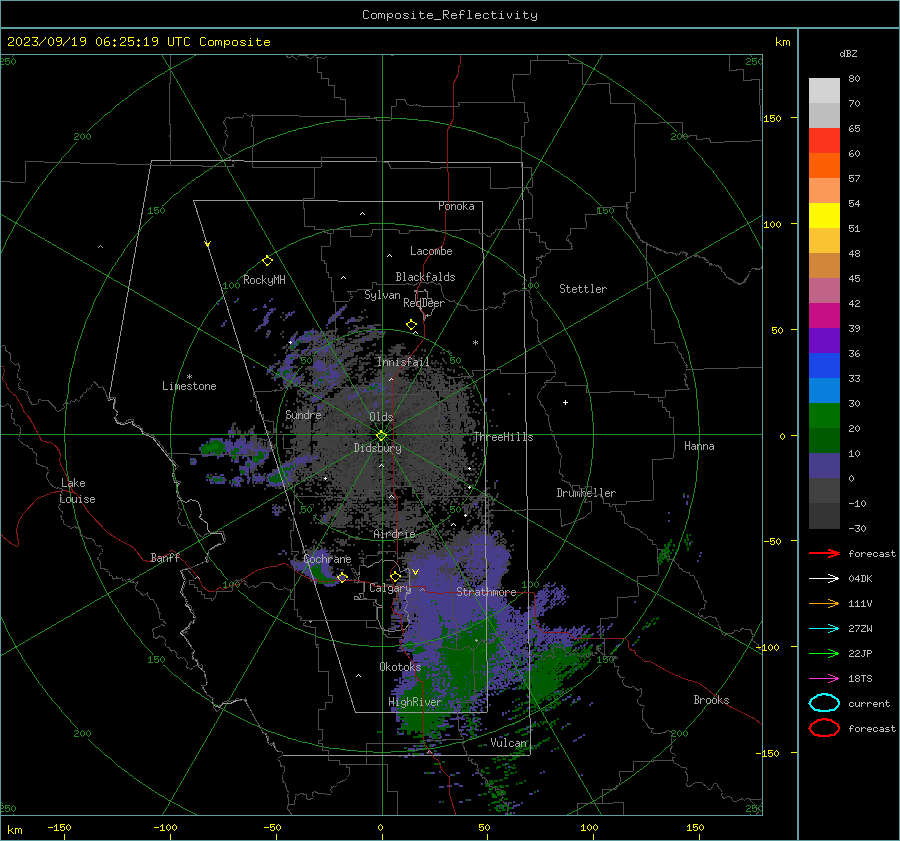
Task: Select the orange 111V arrow icon
Action: click(x=824, y=603)
